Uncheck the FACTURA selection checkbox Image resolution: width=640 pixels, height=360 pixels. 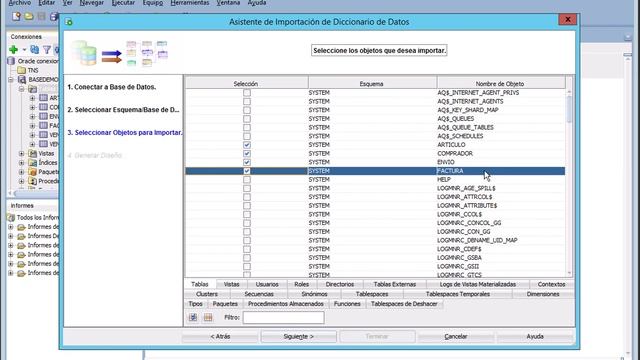247,171
